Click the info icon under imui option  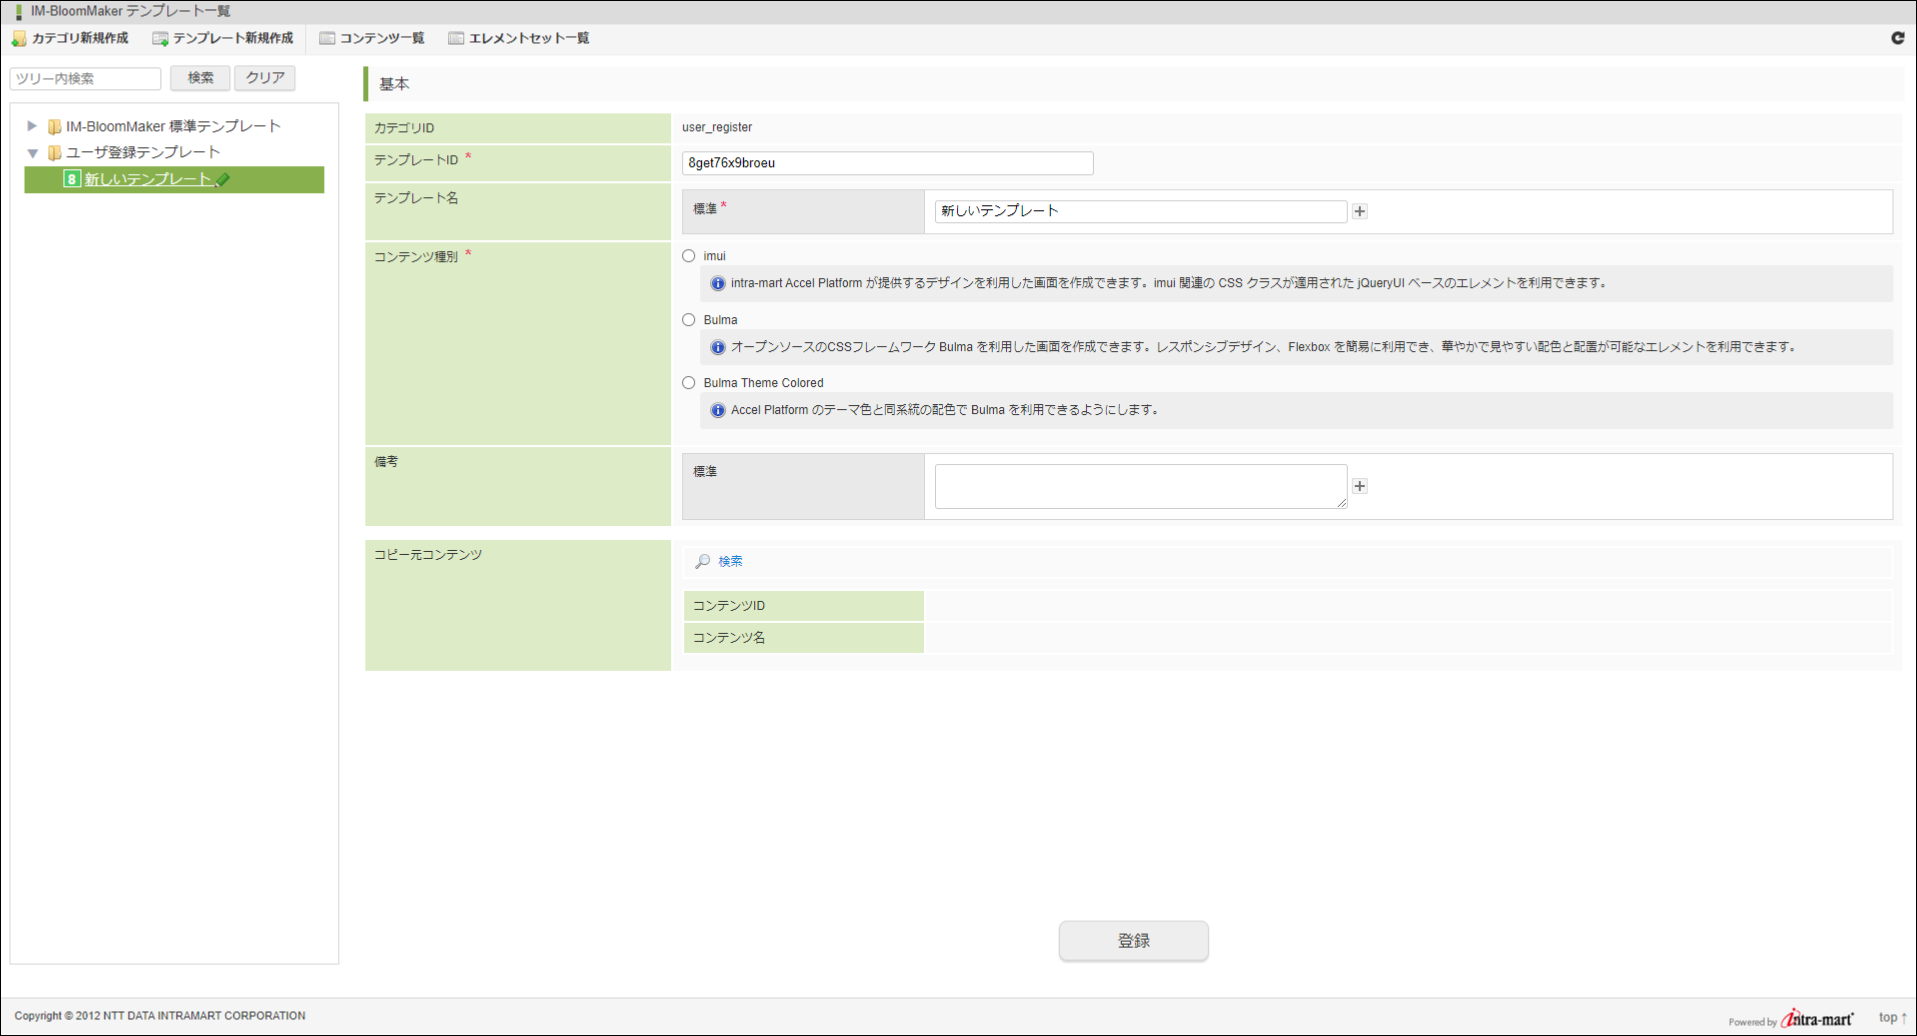coord(717,284)
